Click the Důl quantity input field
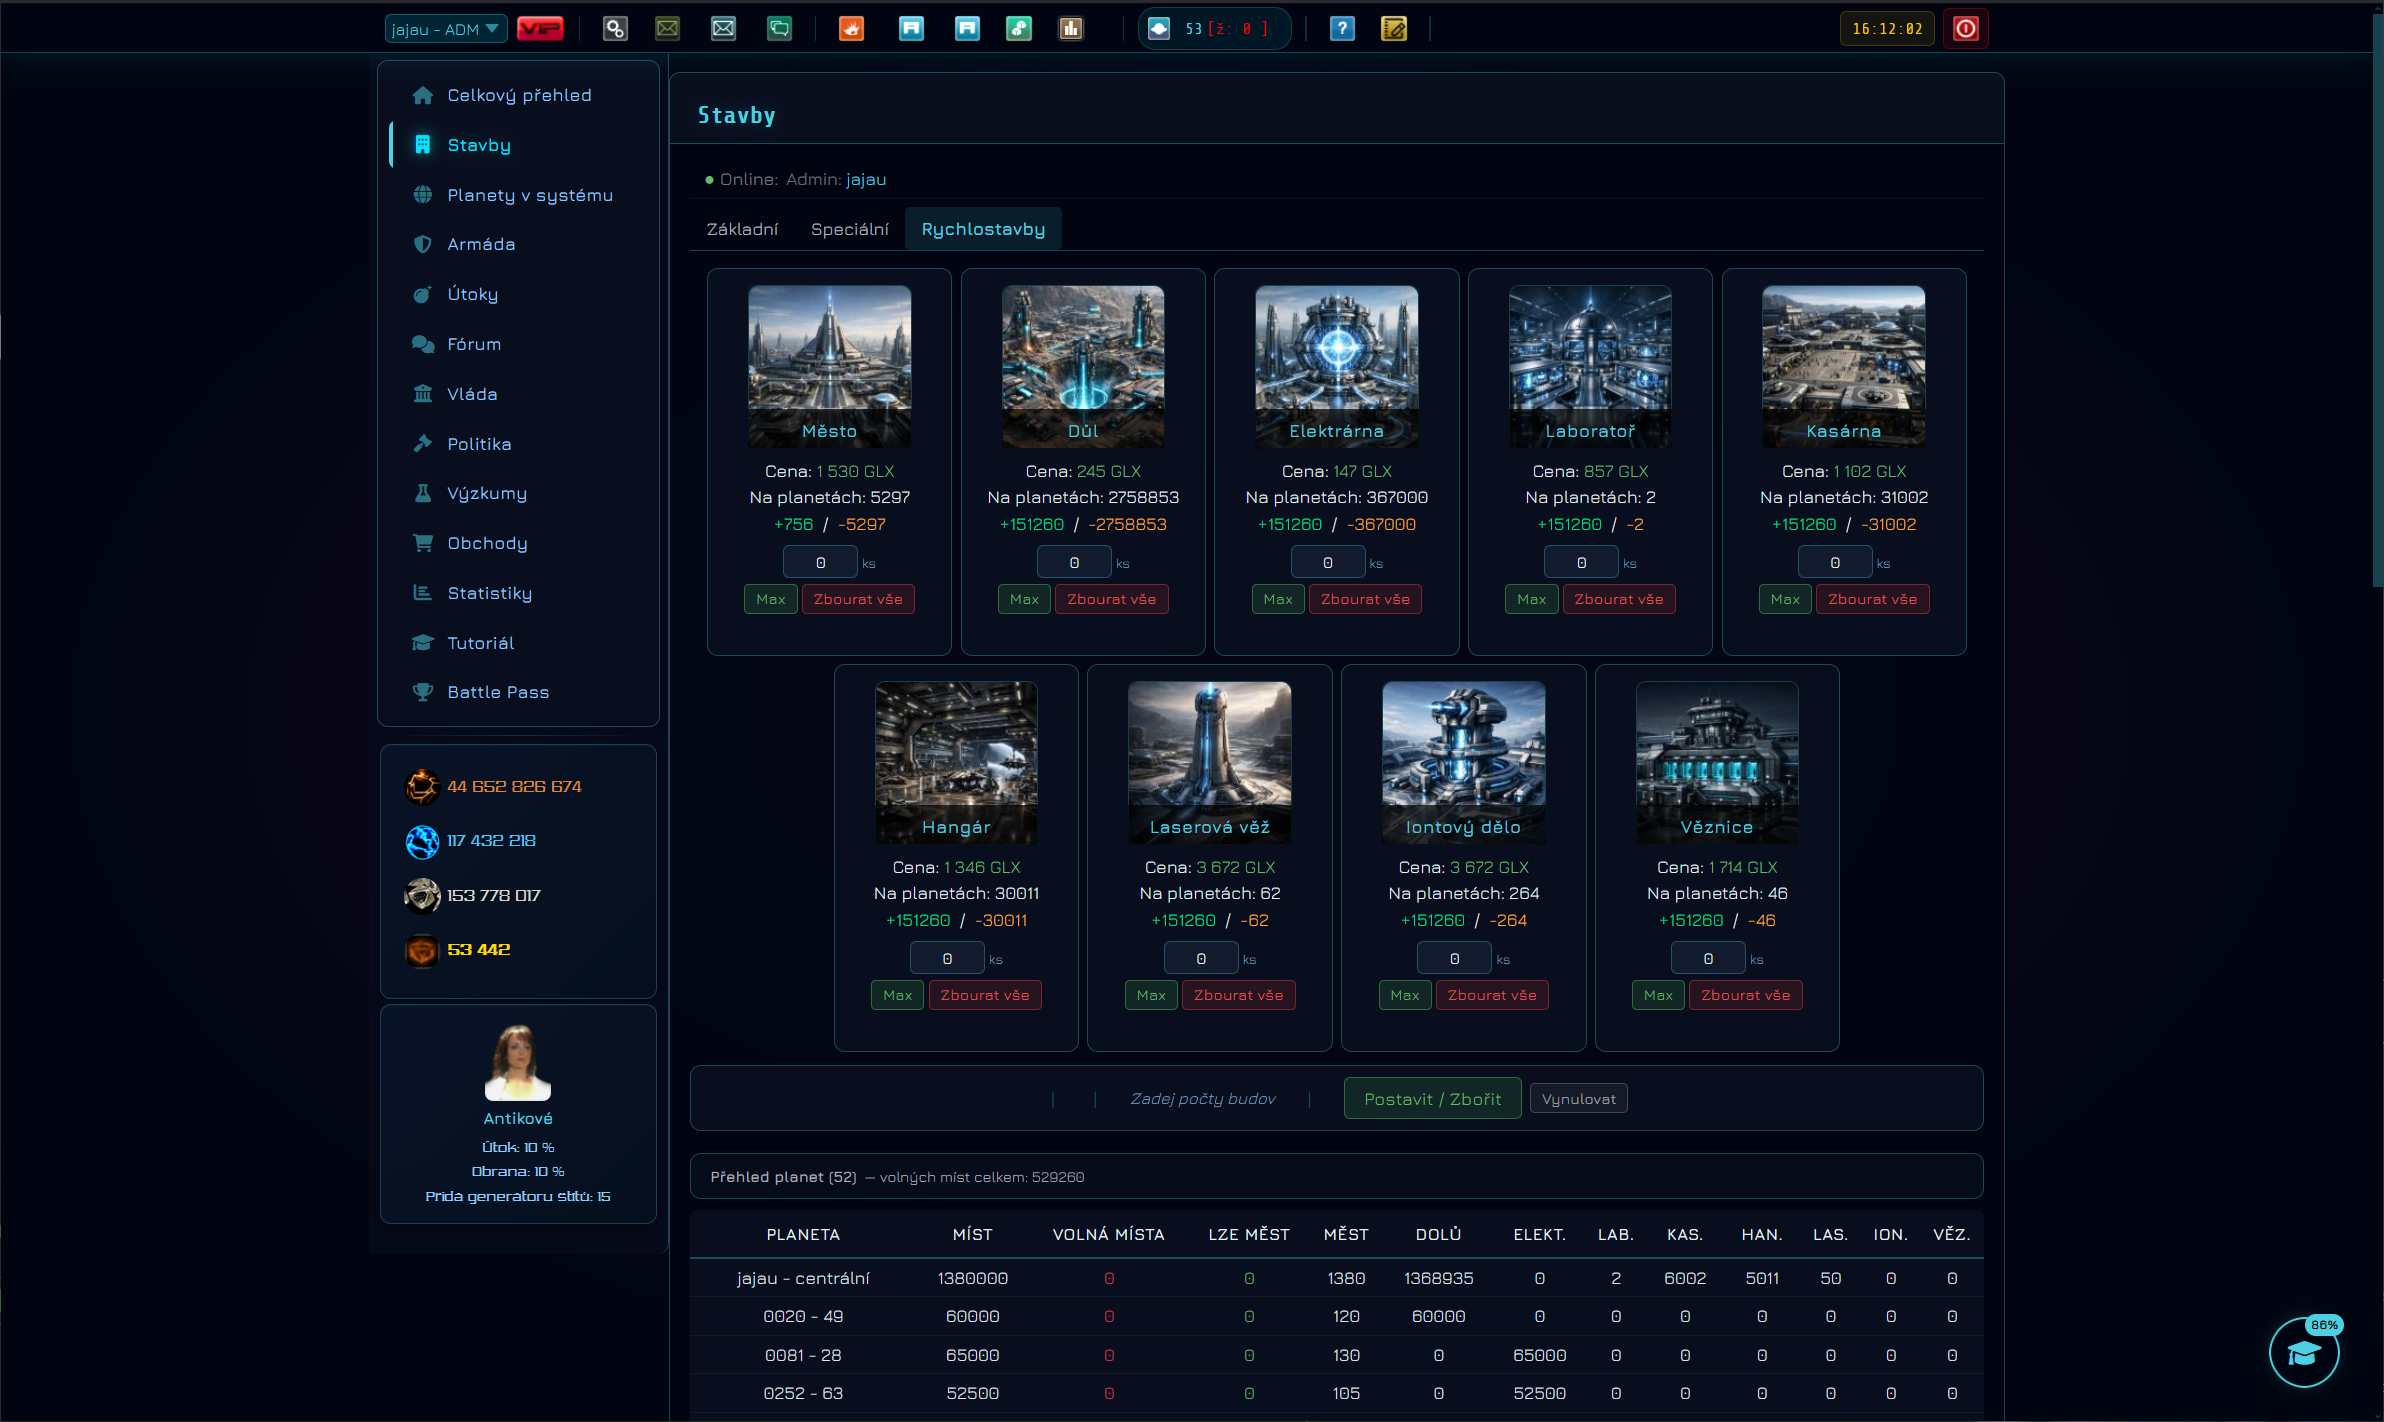Viewport: 2384px width, 1422px height. coord(1074,562)
